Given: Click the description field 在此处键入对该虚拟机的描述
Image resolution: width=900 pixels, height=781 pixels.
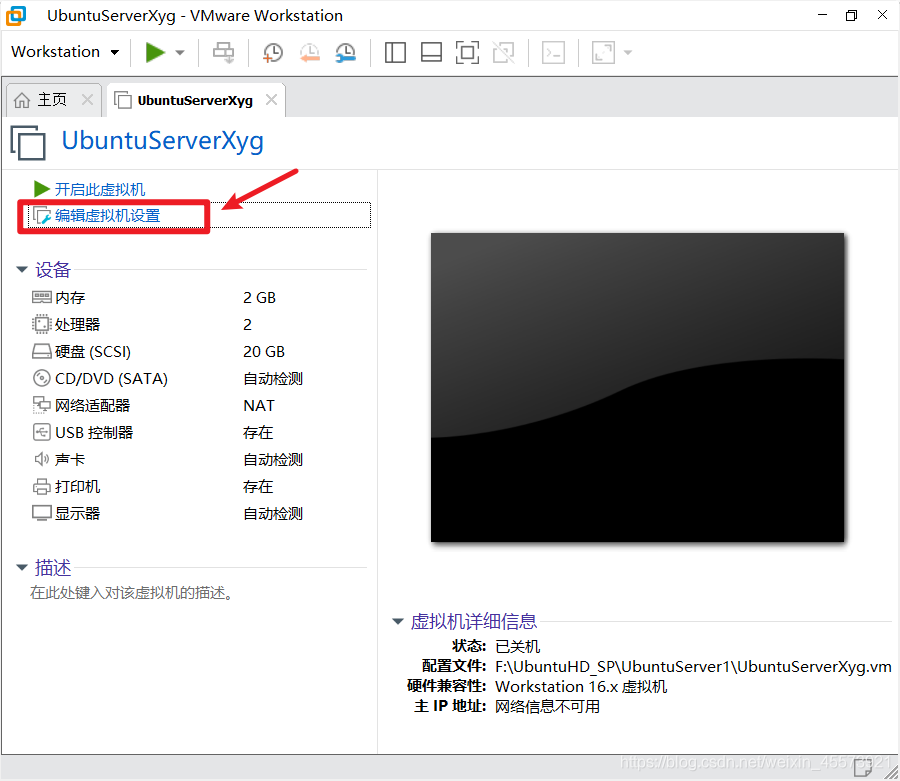Looking at the screenshot, I should 132,592.
